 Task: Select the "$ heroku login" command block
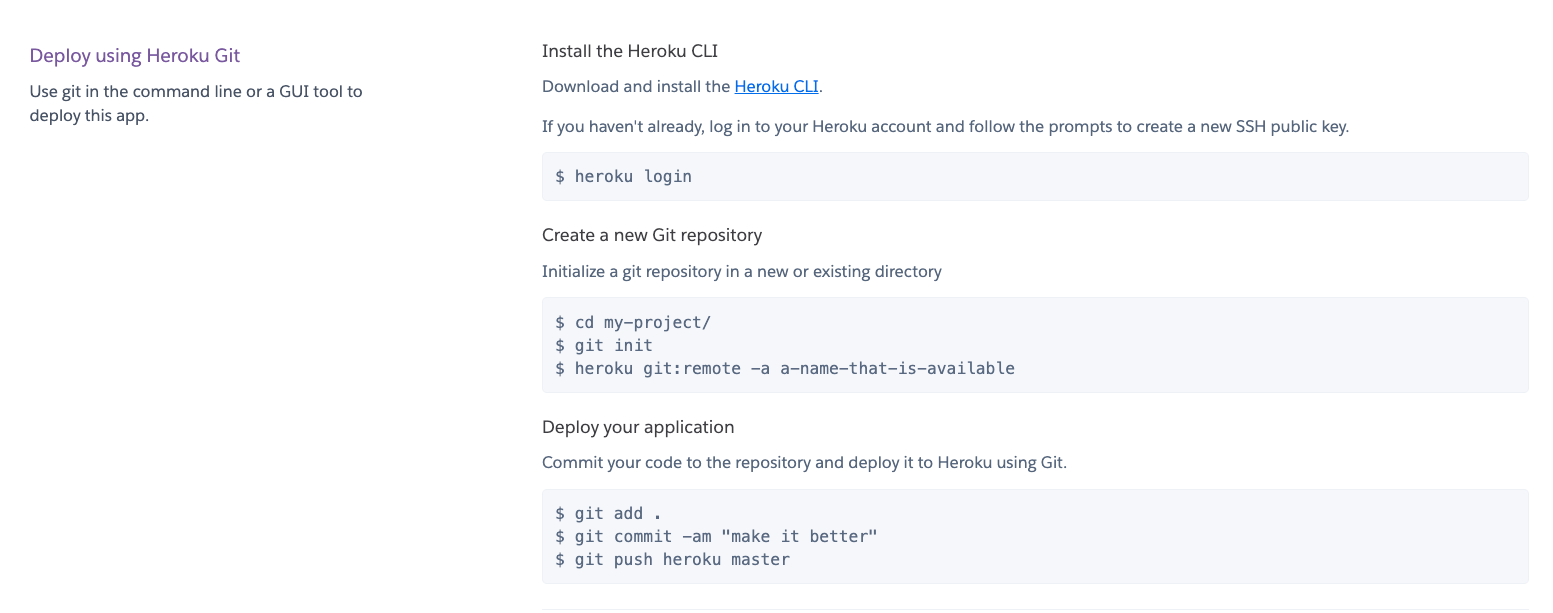click(1035, 176)
